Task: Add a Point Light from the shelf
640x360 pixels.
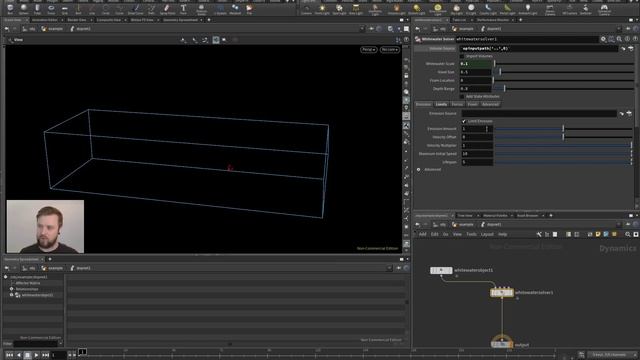Action: 322,9
